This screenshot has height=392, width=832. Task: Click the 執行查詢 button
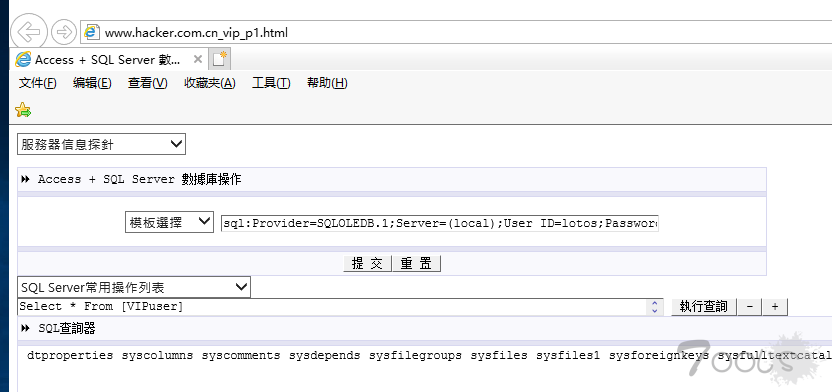pos(704,307)
